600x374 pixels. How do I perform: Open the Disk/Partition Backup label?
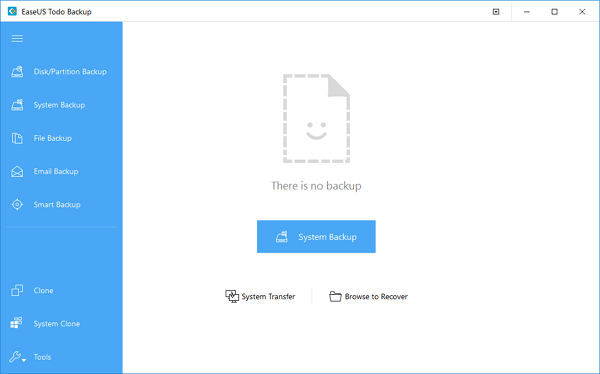pos(70,72)
